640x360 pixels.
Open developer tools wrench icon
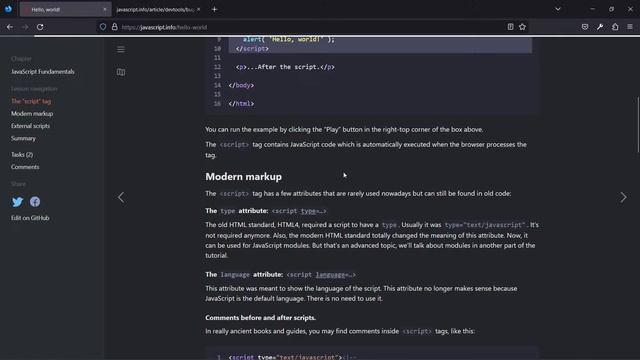pos(600,27)
